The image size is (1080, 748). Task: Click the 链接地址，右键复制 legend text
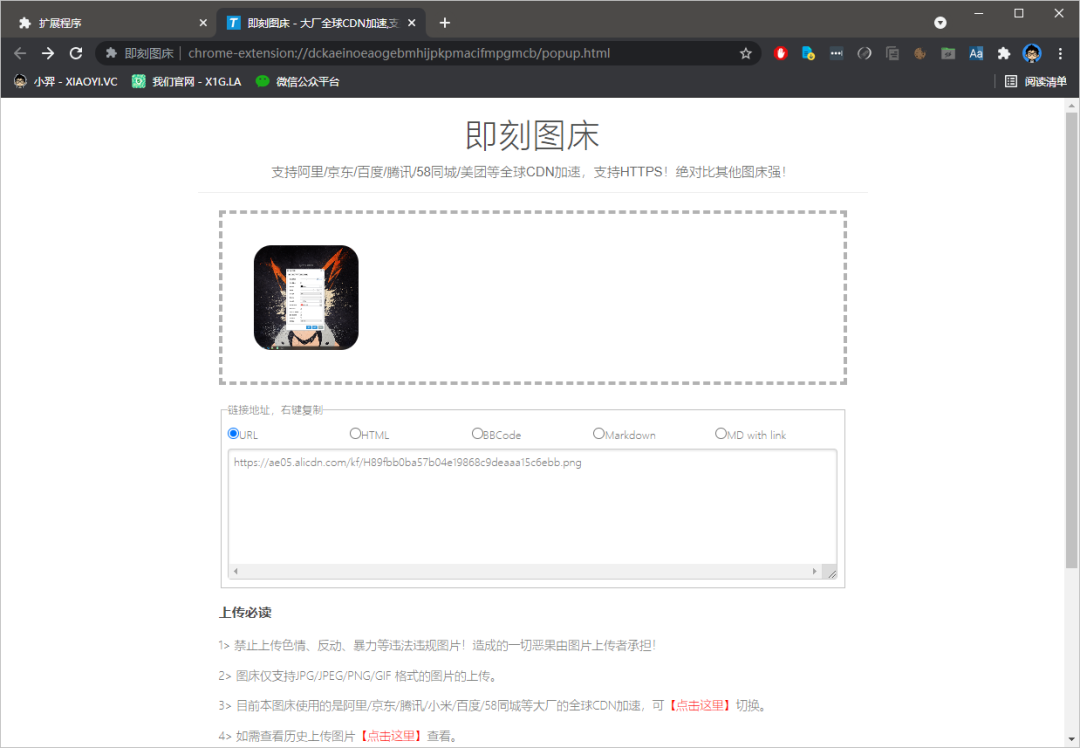(x=275, y=410)
